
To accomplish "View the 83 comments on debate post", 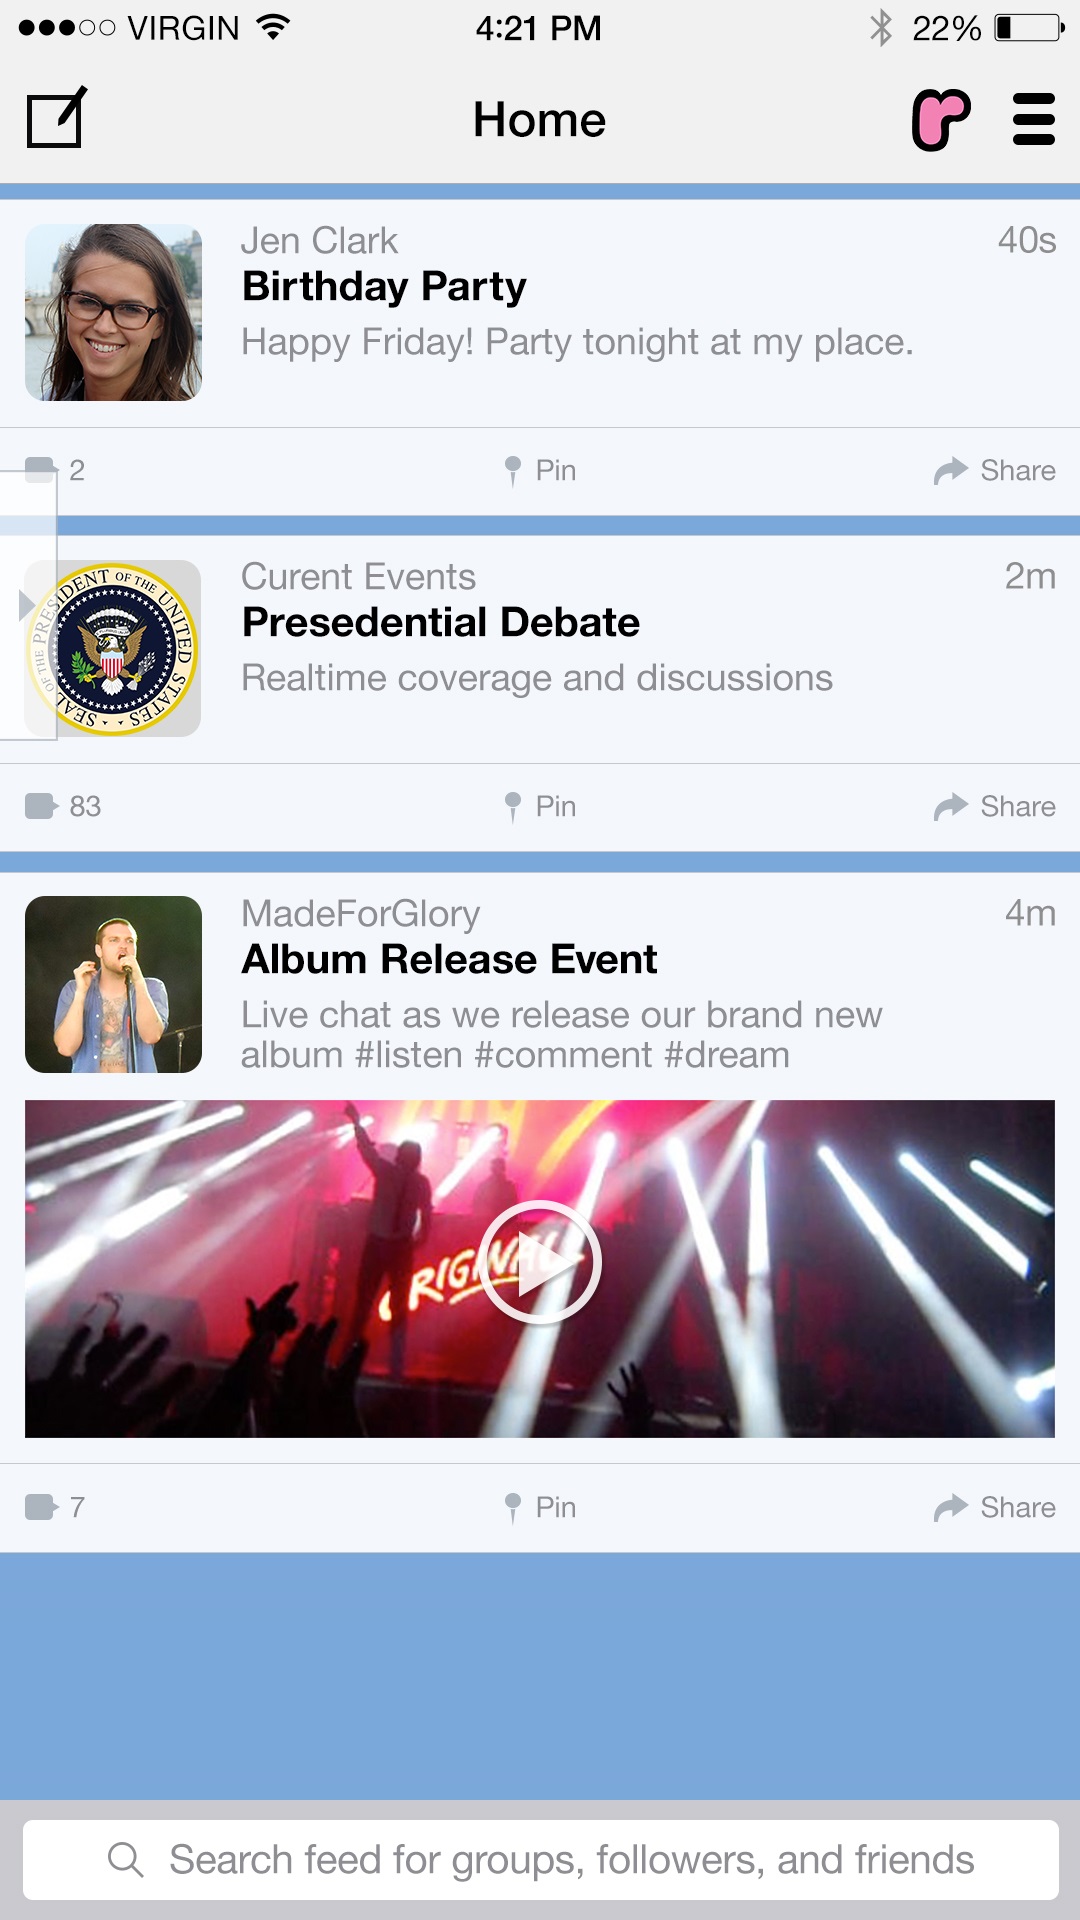I will [x=63, y=806].
